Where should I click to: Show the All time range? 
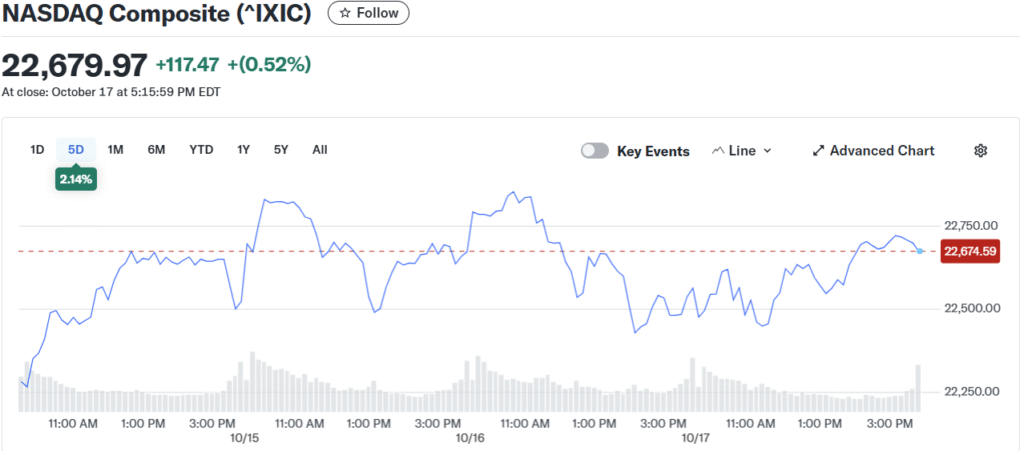coord(319,150)
